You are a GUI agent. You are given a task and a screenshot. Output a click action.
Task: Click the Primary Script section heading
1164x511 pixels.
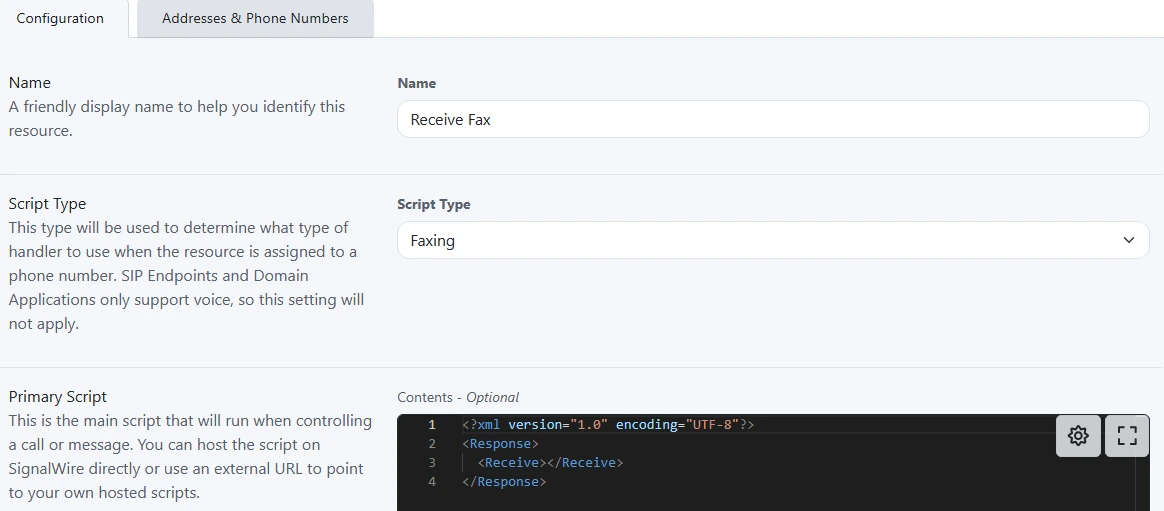tap(58, 396)
